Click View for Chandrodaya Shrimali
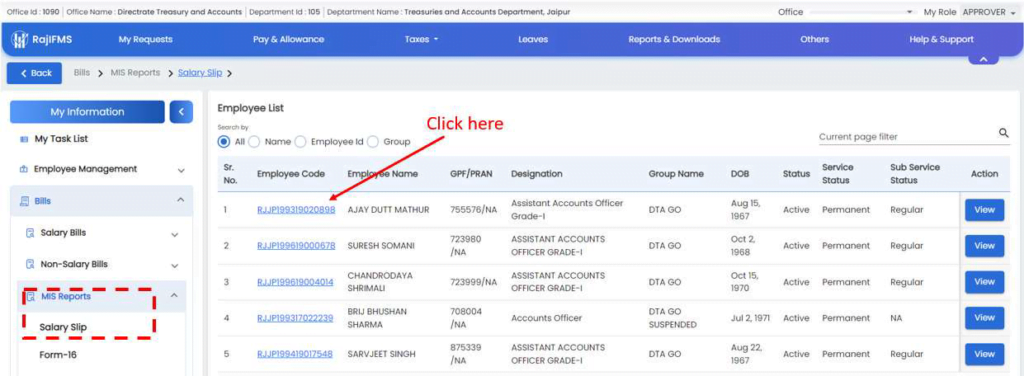Screen dimensions: 1024x376 coord(984,282)
